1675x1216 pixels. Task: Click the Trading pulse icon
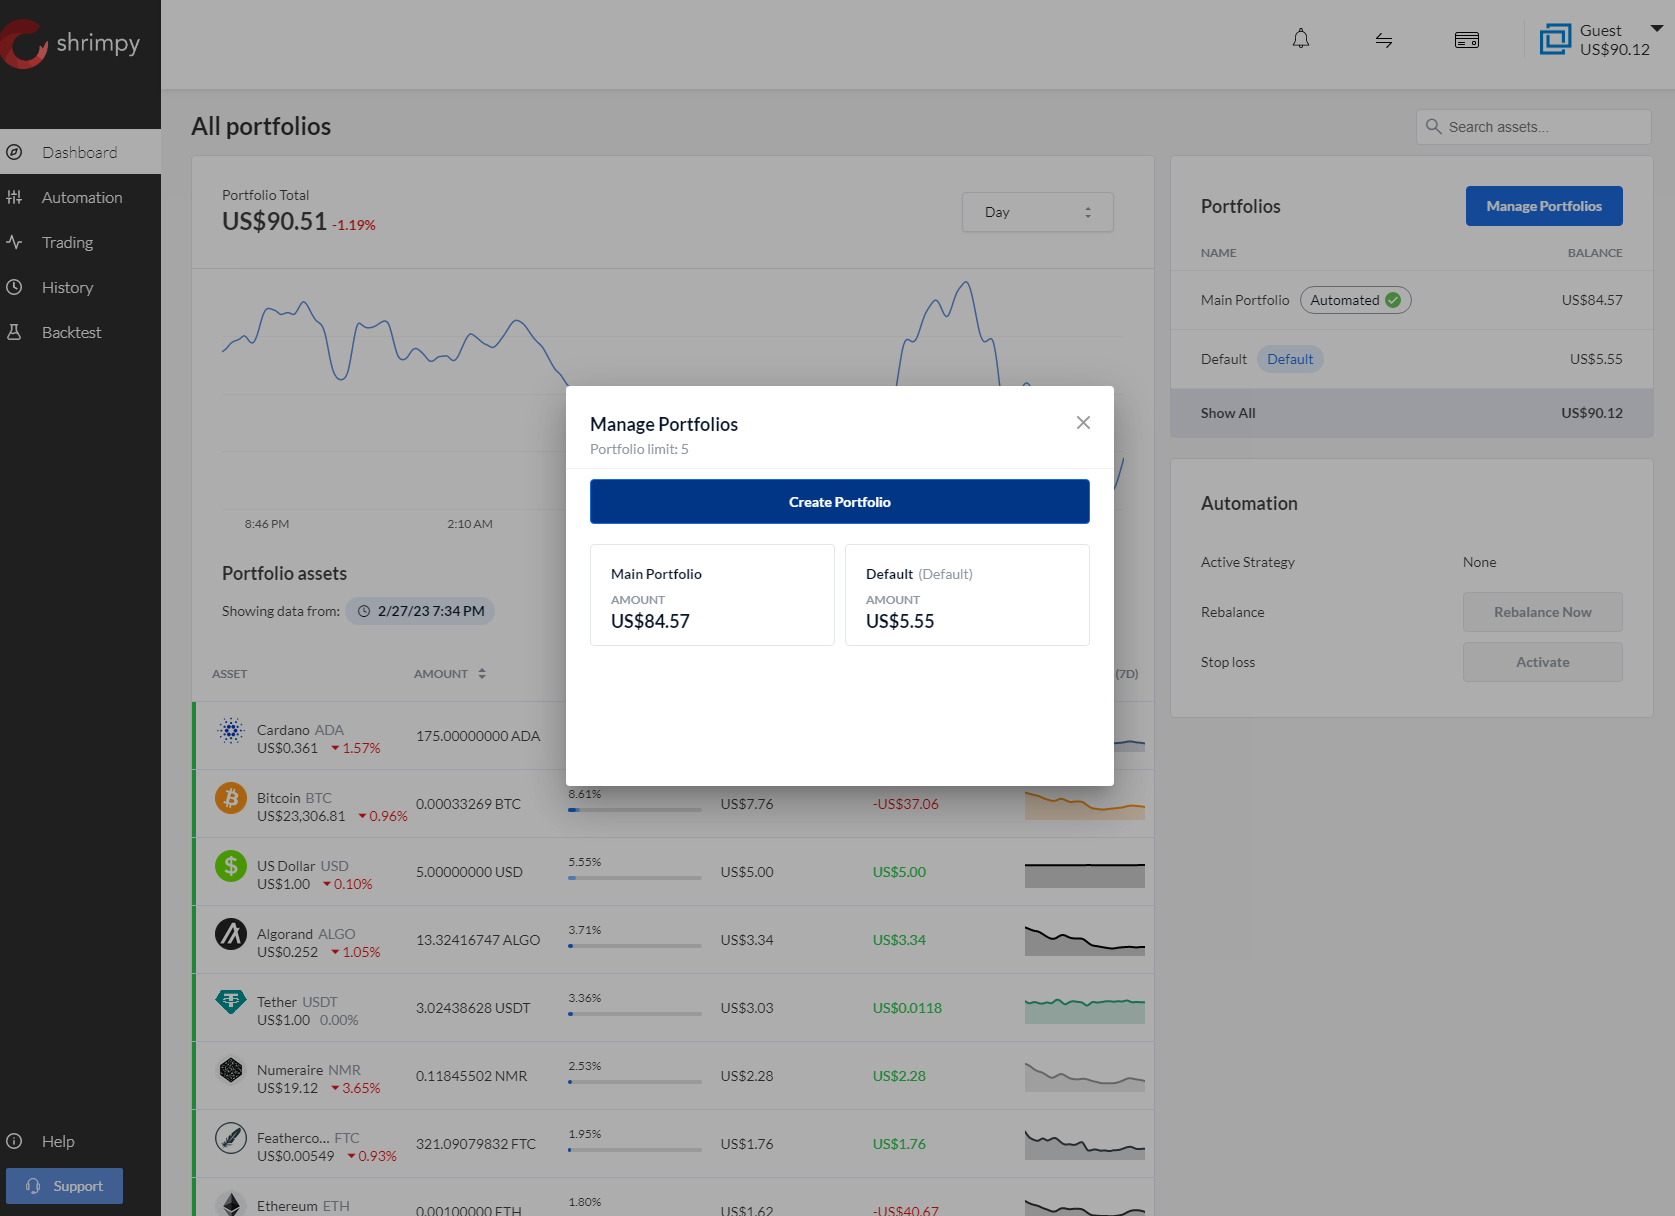pos(14,242)
